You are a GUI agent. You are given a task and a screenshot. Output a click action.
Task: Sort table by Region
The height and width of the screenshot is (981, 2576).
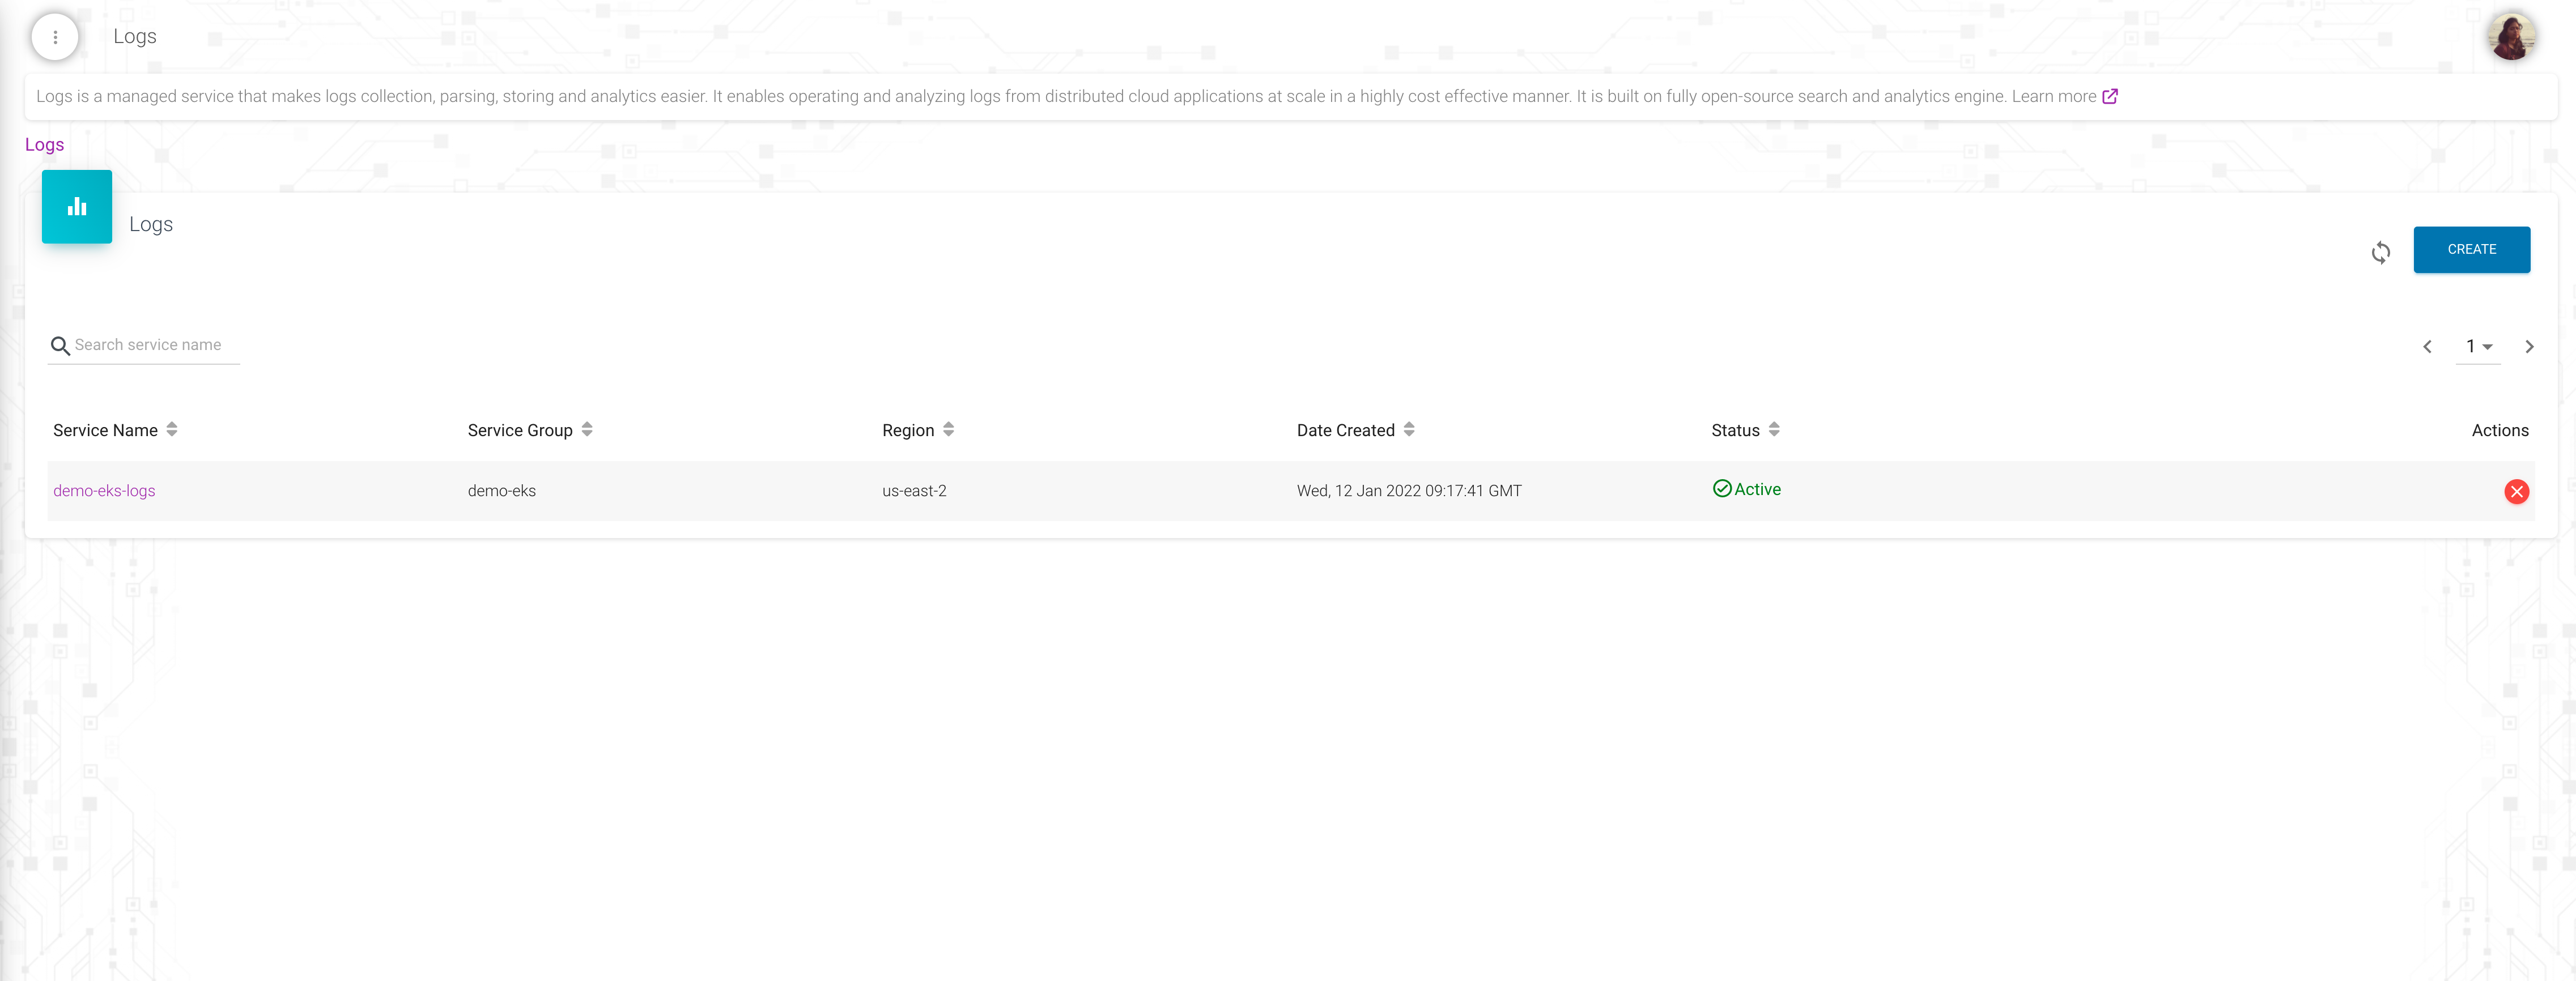pos(948,429)
